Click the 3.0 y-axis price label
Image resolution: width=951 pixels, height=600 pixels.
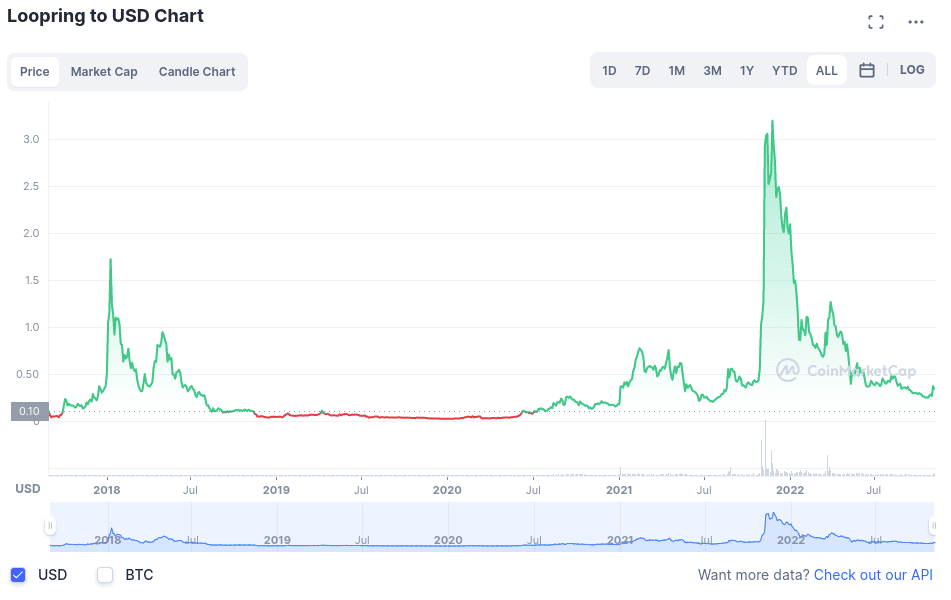pos(31,140)
